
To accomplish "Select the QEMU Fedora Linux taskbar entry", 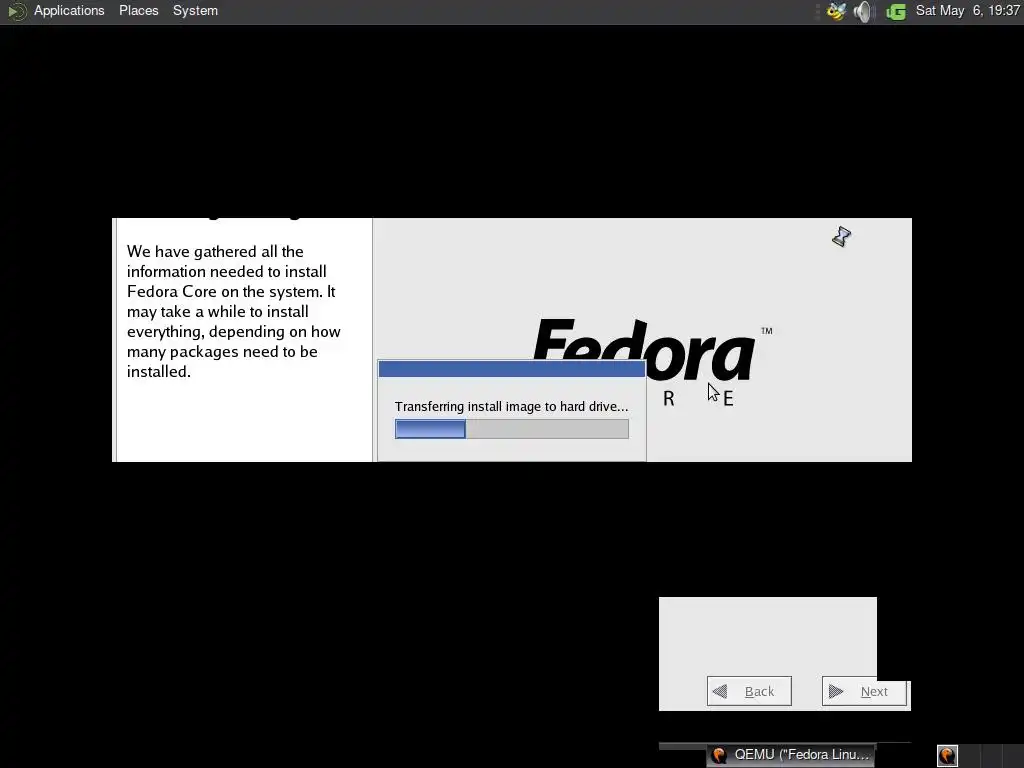I will click(791, 755).
